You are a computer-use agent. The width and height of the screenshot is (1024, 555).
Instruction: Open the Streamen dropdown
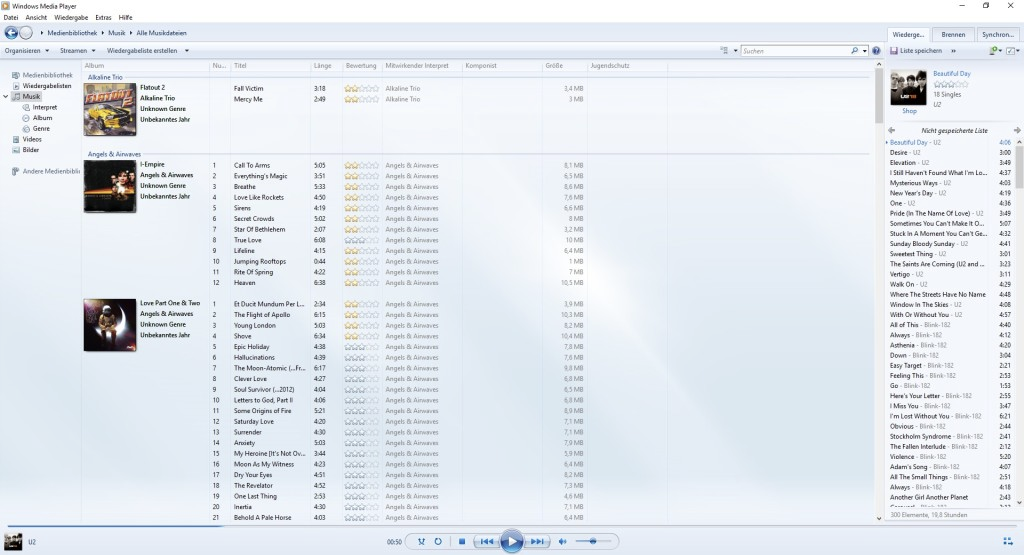[x=78, y=50]
